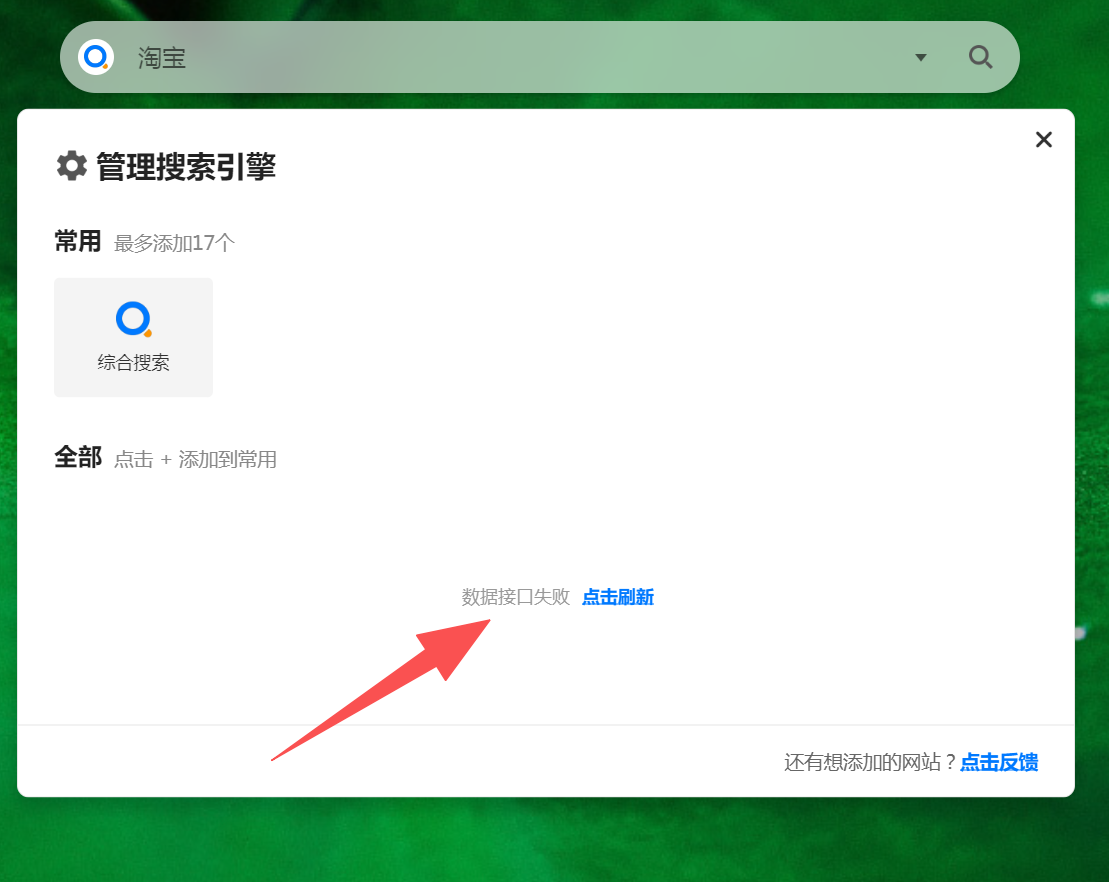
Task: Click the 点击 + 添加到常用 hint text
Action: pos(195,460)
